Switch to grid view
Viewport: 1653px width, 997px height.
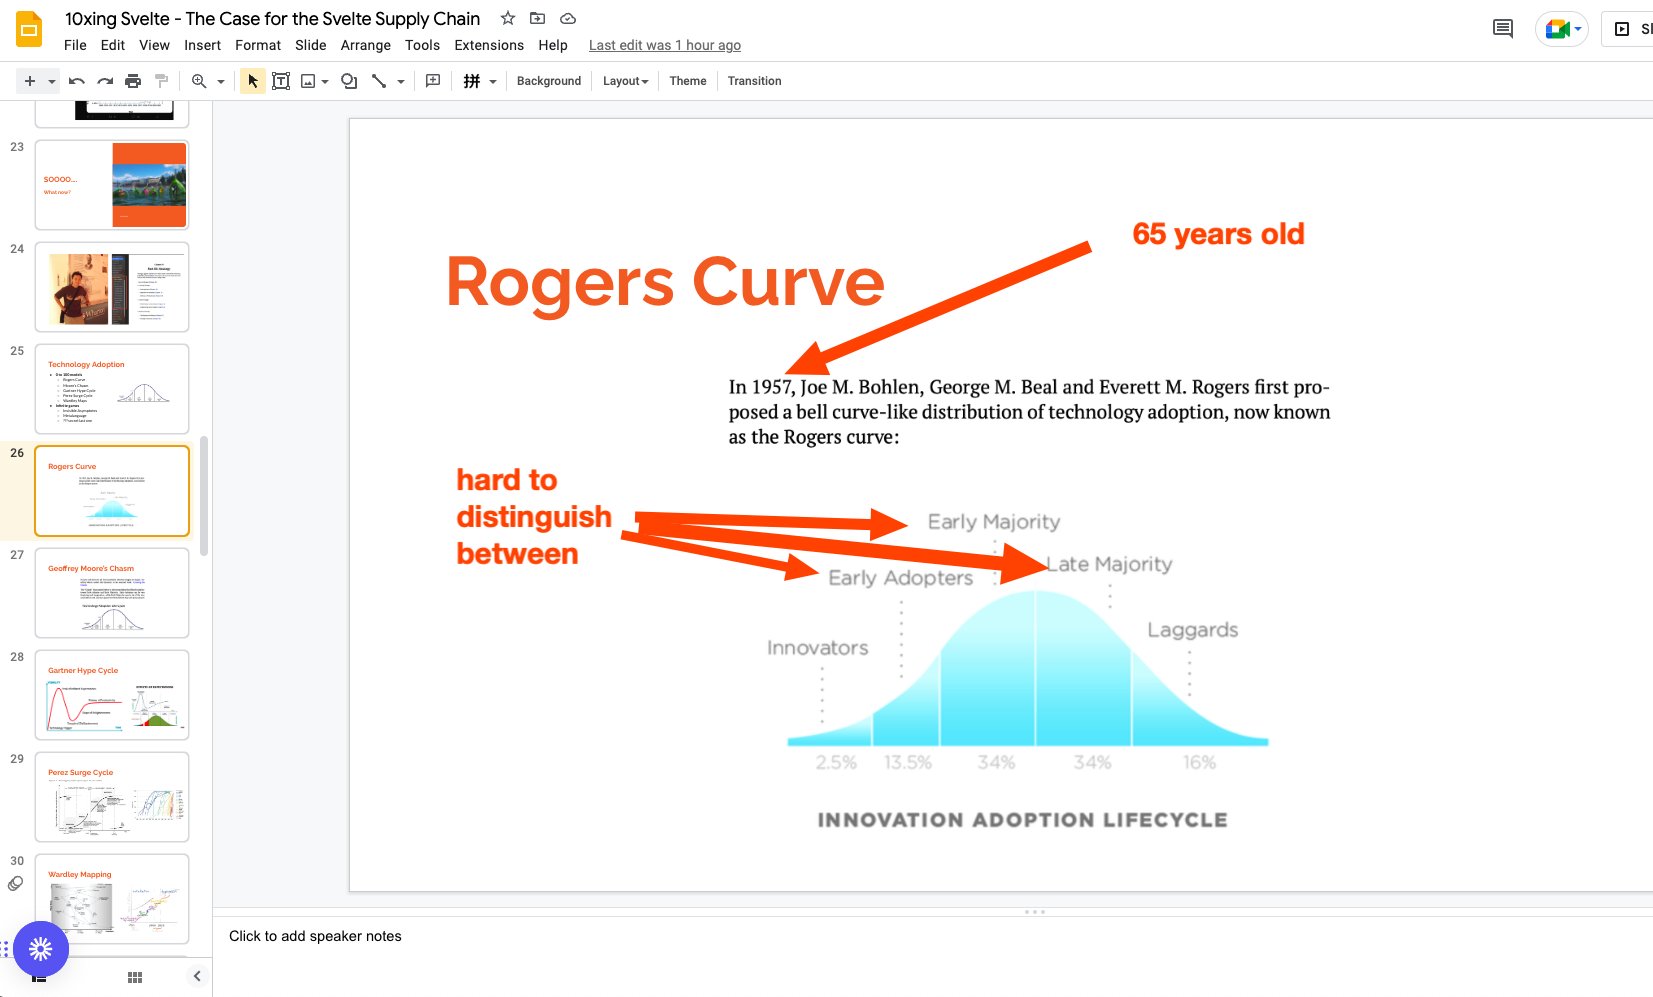135,977
